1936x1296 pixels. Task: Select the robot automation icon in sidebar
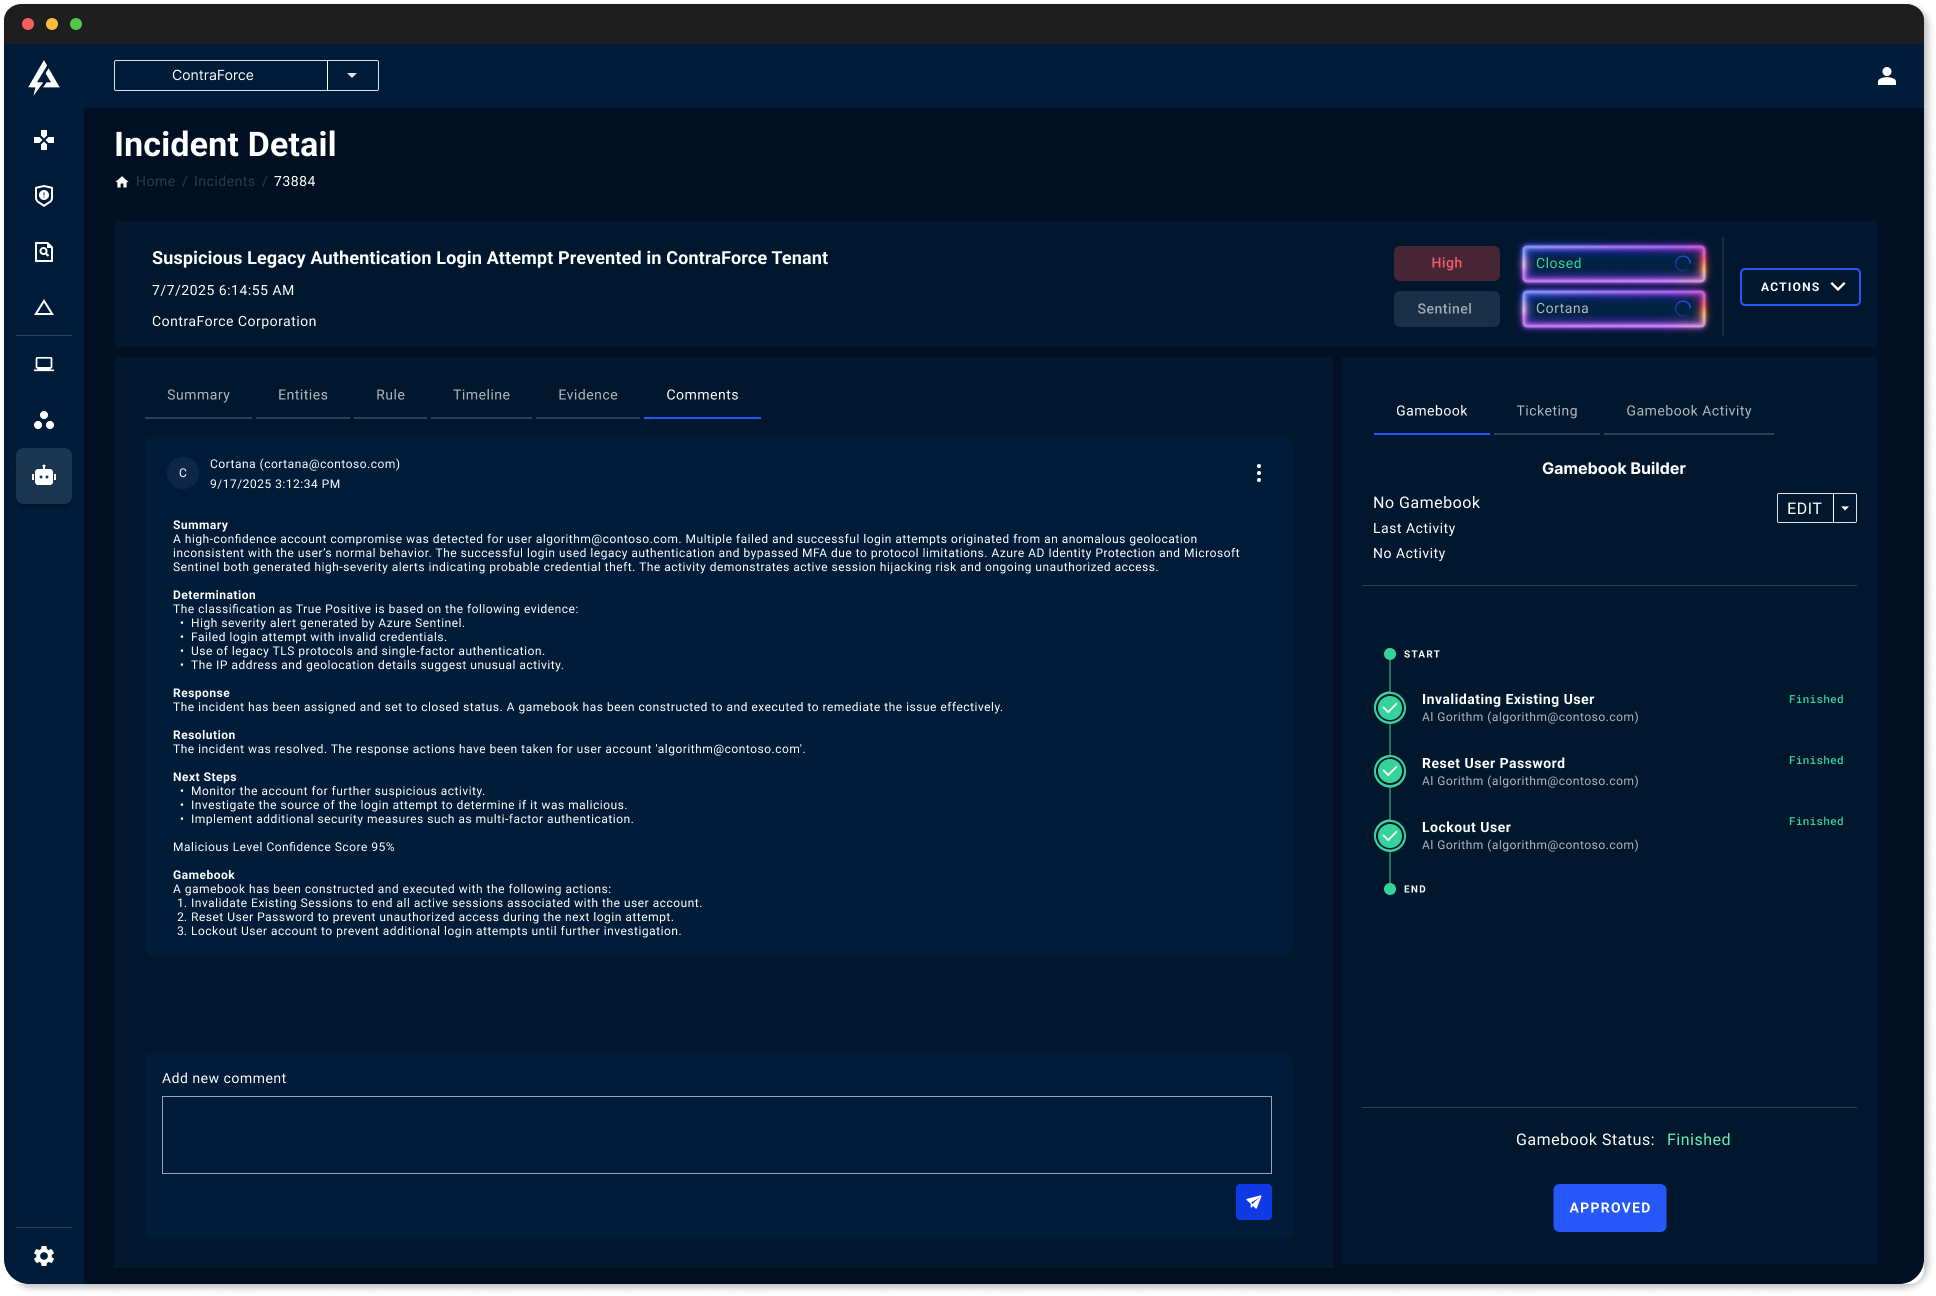pyautogui.click(x=44, y=476)
